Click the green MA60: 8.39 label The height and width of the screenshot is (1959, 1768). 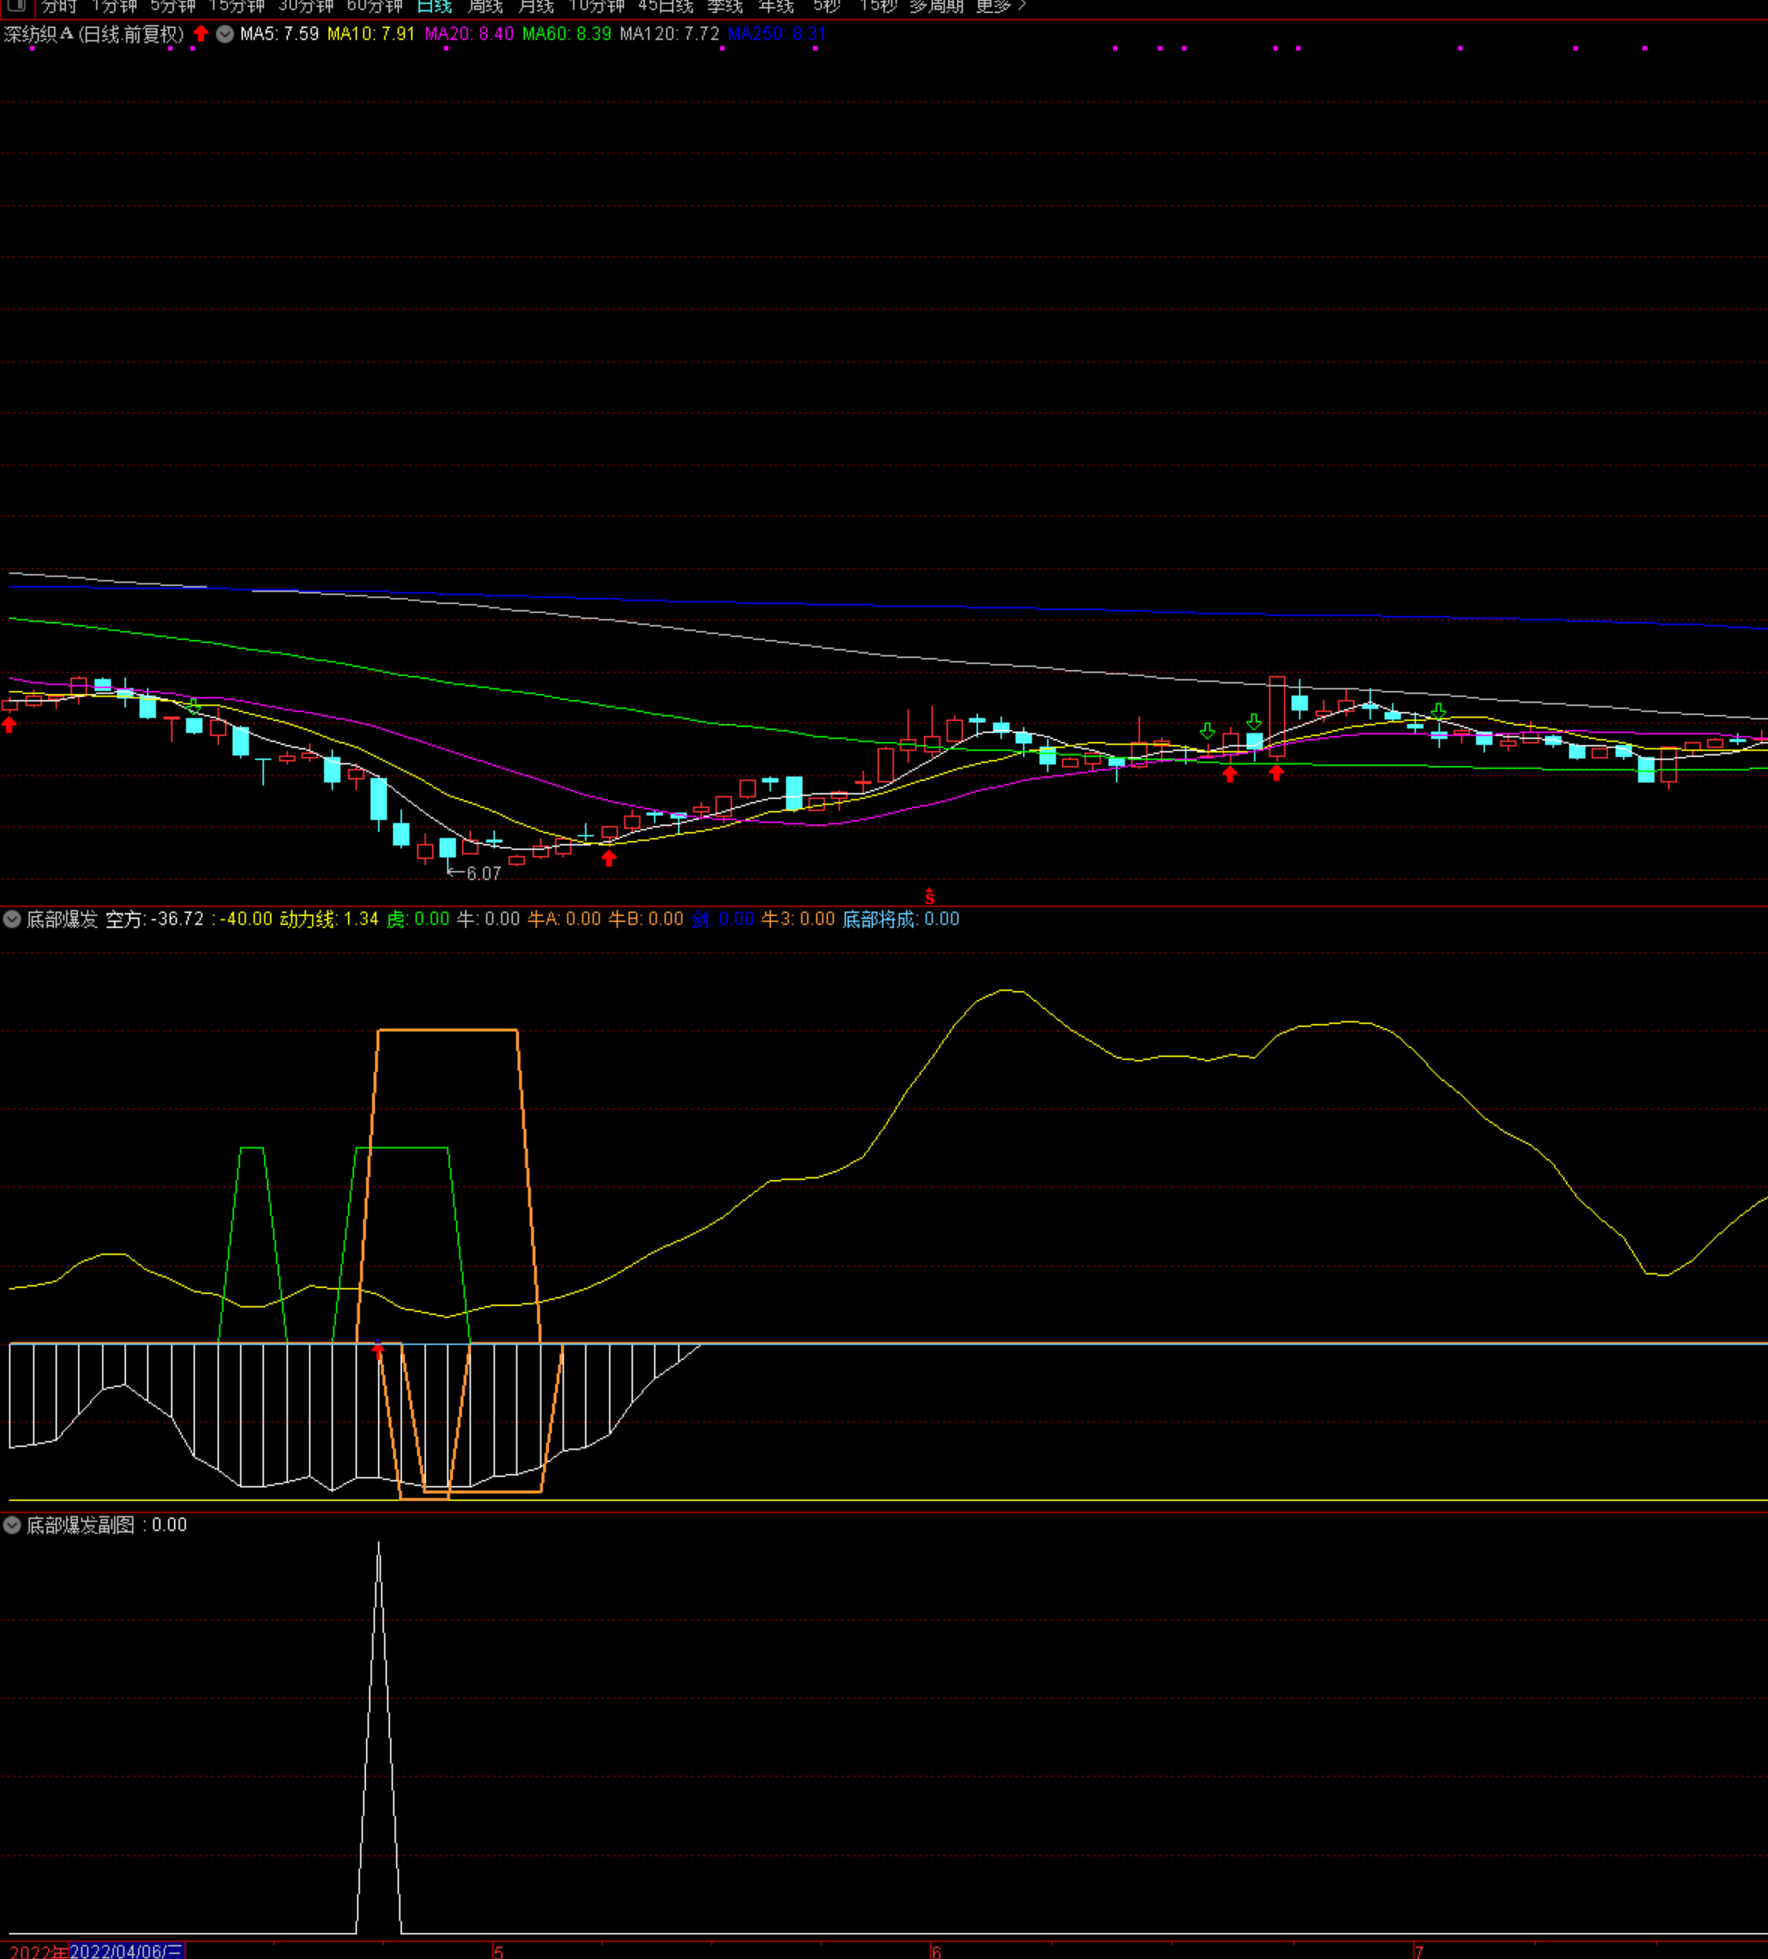coord(567,34)
